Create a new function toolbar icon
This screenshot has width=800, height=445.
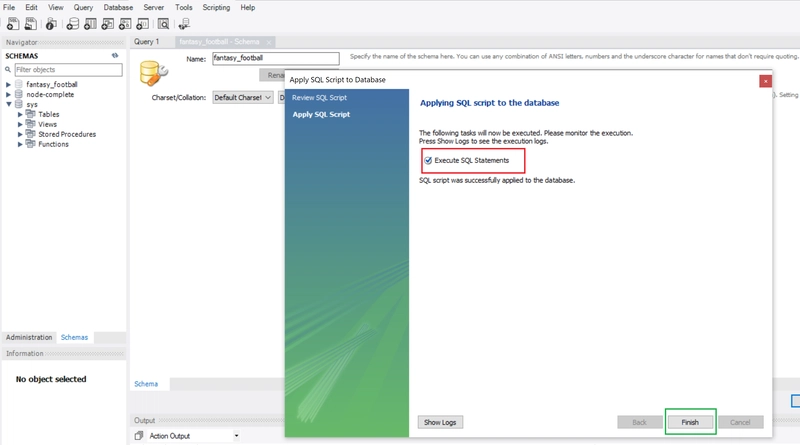142,23
